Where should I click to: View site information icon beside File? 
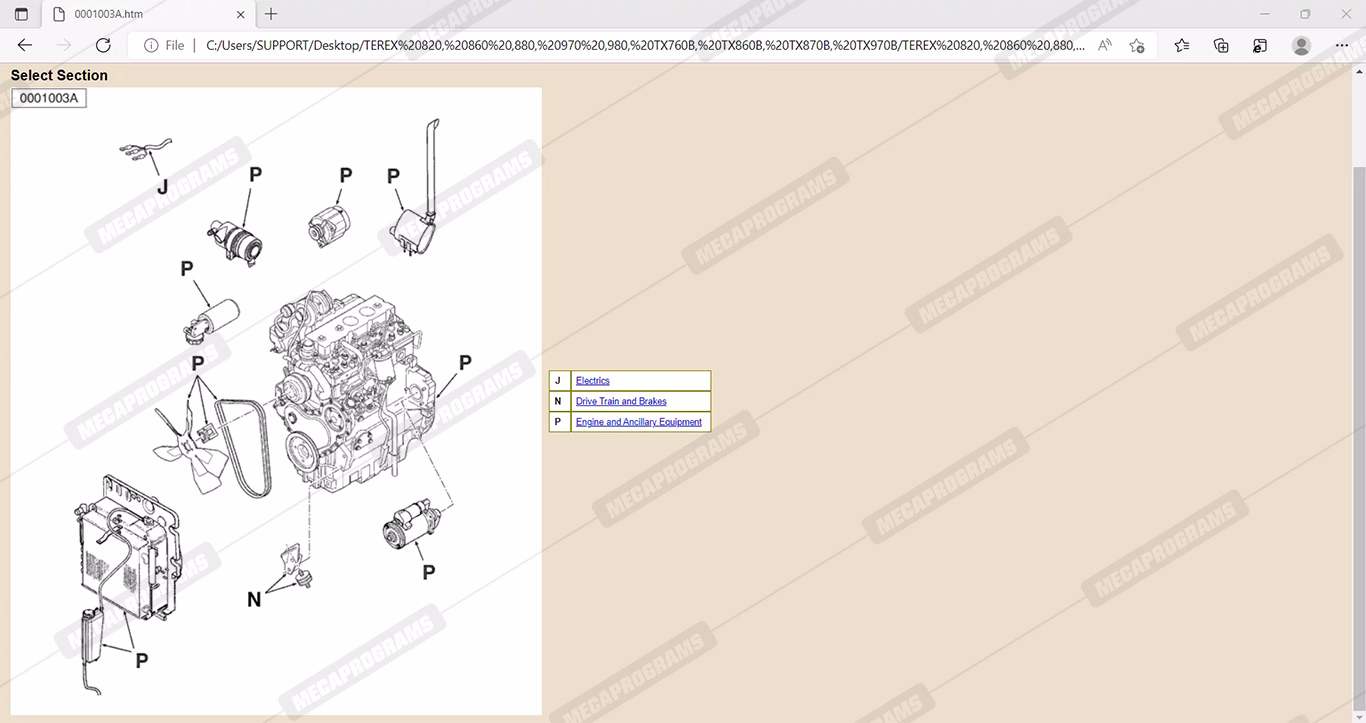[x=151, y=45]
